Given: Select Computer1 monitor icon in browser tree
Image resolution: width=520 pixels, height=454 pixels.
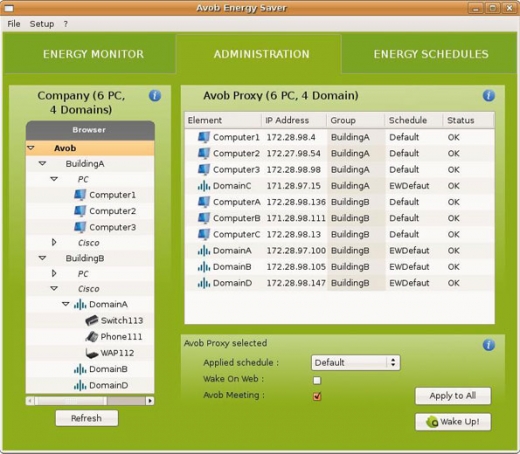Looking at the screenshot, I should (80, 195).
